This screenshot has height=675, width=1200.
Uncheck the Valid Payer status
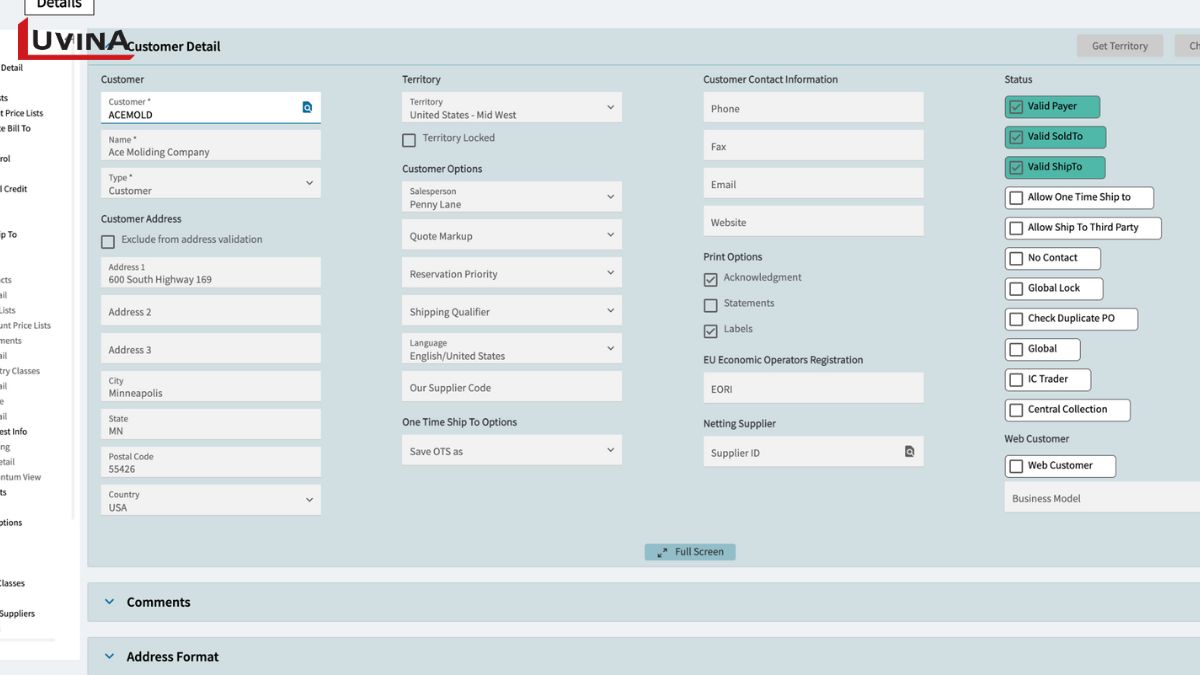pos(1016,107)
